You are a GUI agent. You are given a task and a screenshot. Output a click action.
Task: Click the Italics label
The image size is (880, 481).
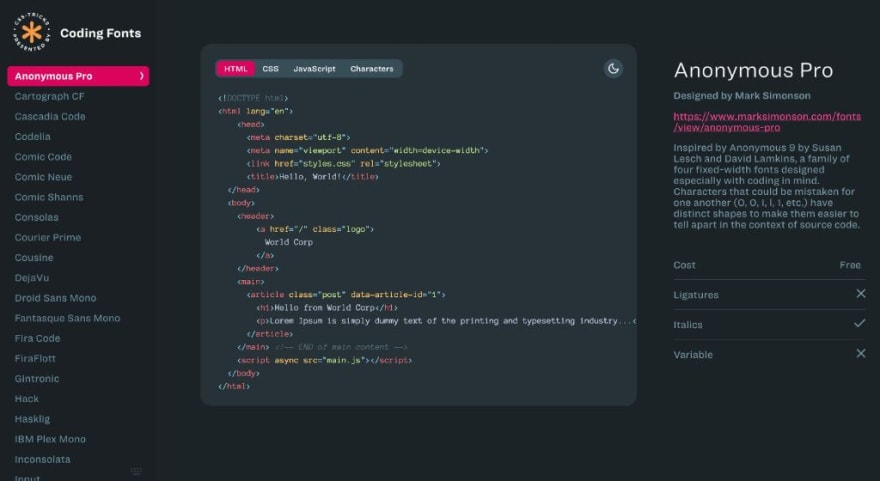pyautogui.click(x=688, y=324)
